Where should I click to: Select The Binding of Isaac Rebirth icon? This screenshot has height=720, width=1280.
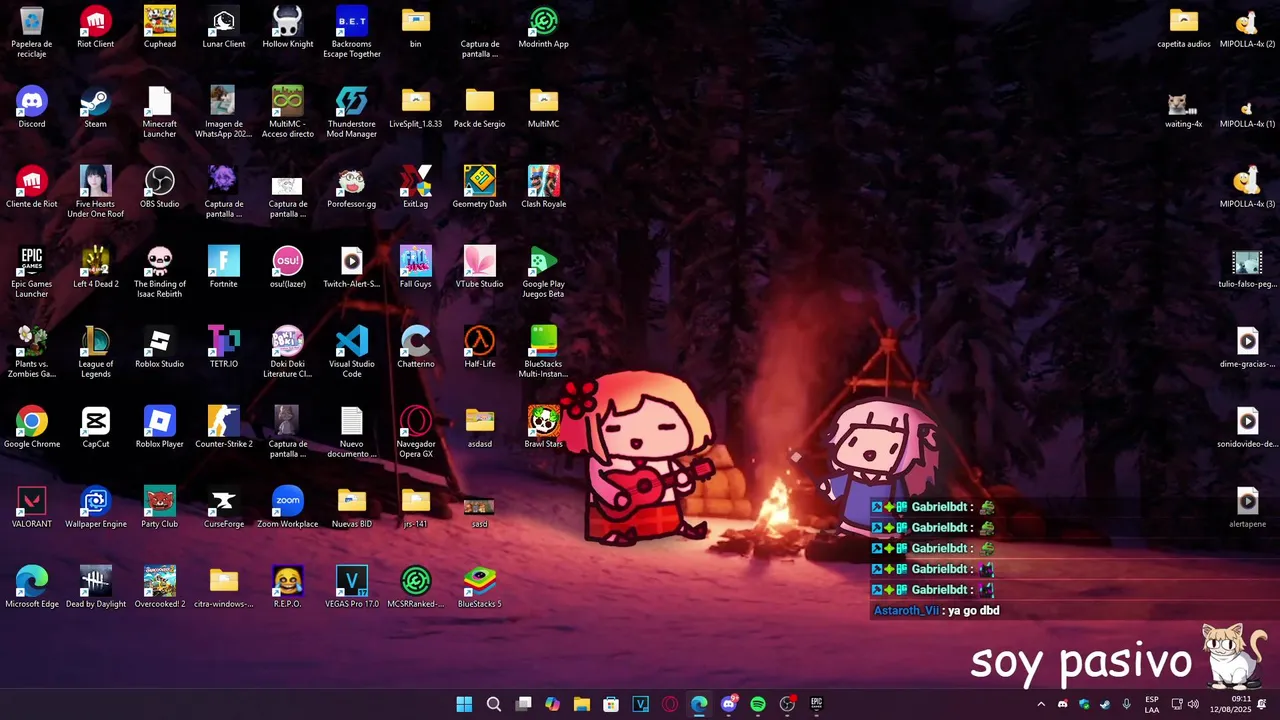(x=160, y=271)
